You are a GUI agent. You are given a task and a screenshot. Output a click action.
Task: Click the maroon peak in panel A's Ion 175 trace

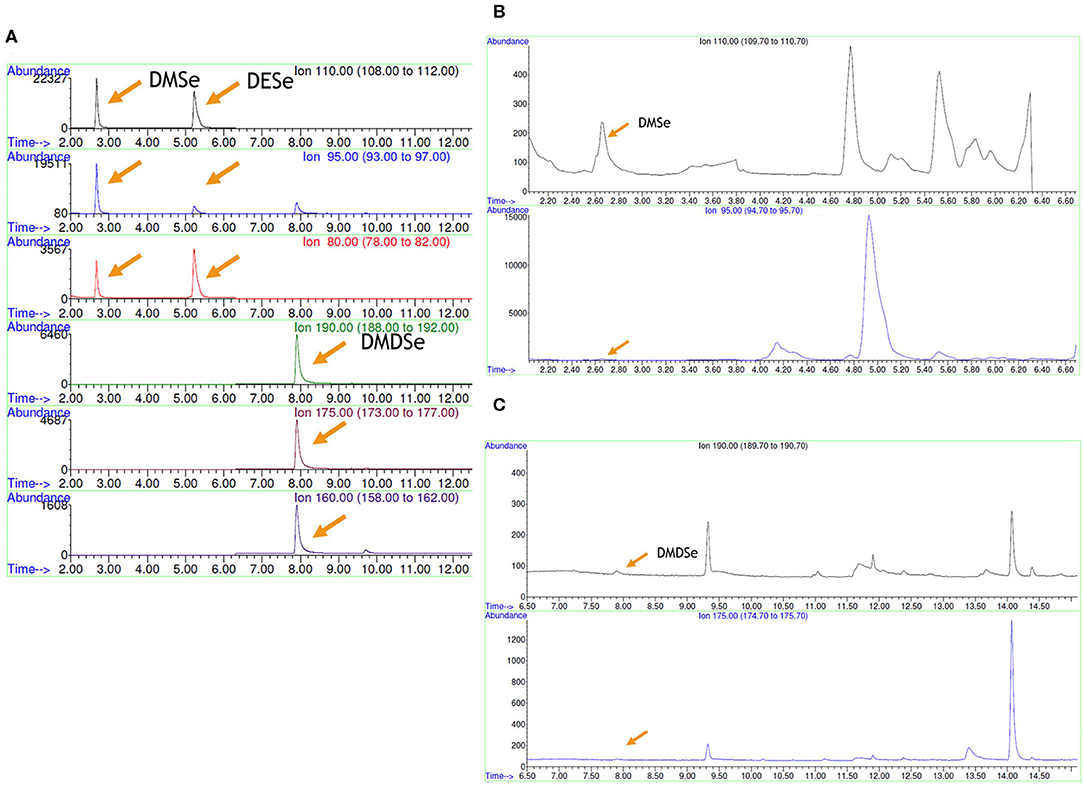point(297,445)
